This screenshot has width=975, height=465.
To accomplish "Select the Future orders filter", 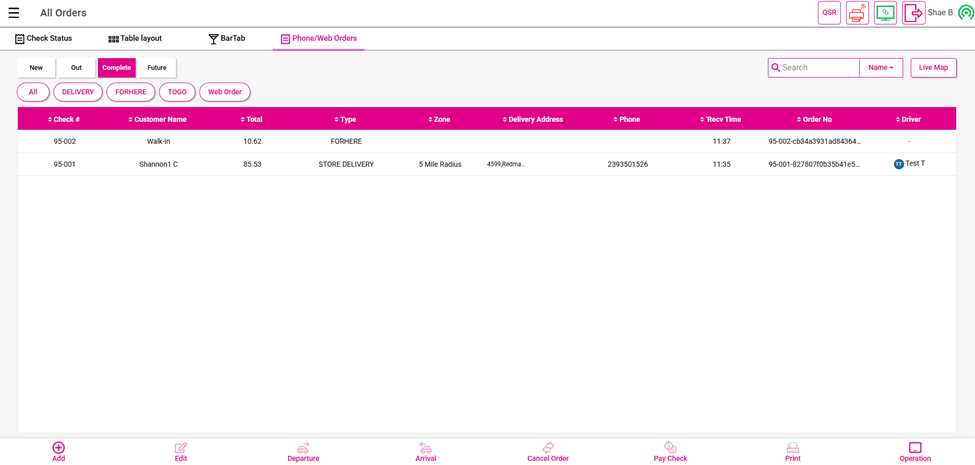I will tap(157, 68).
